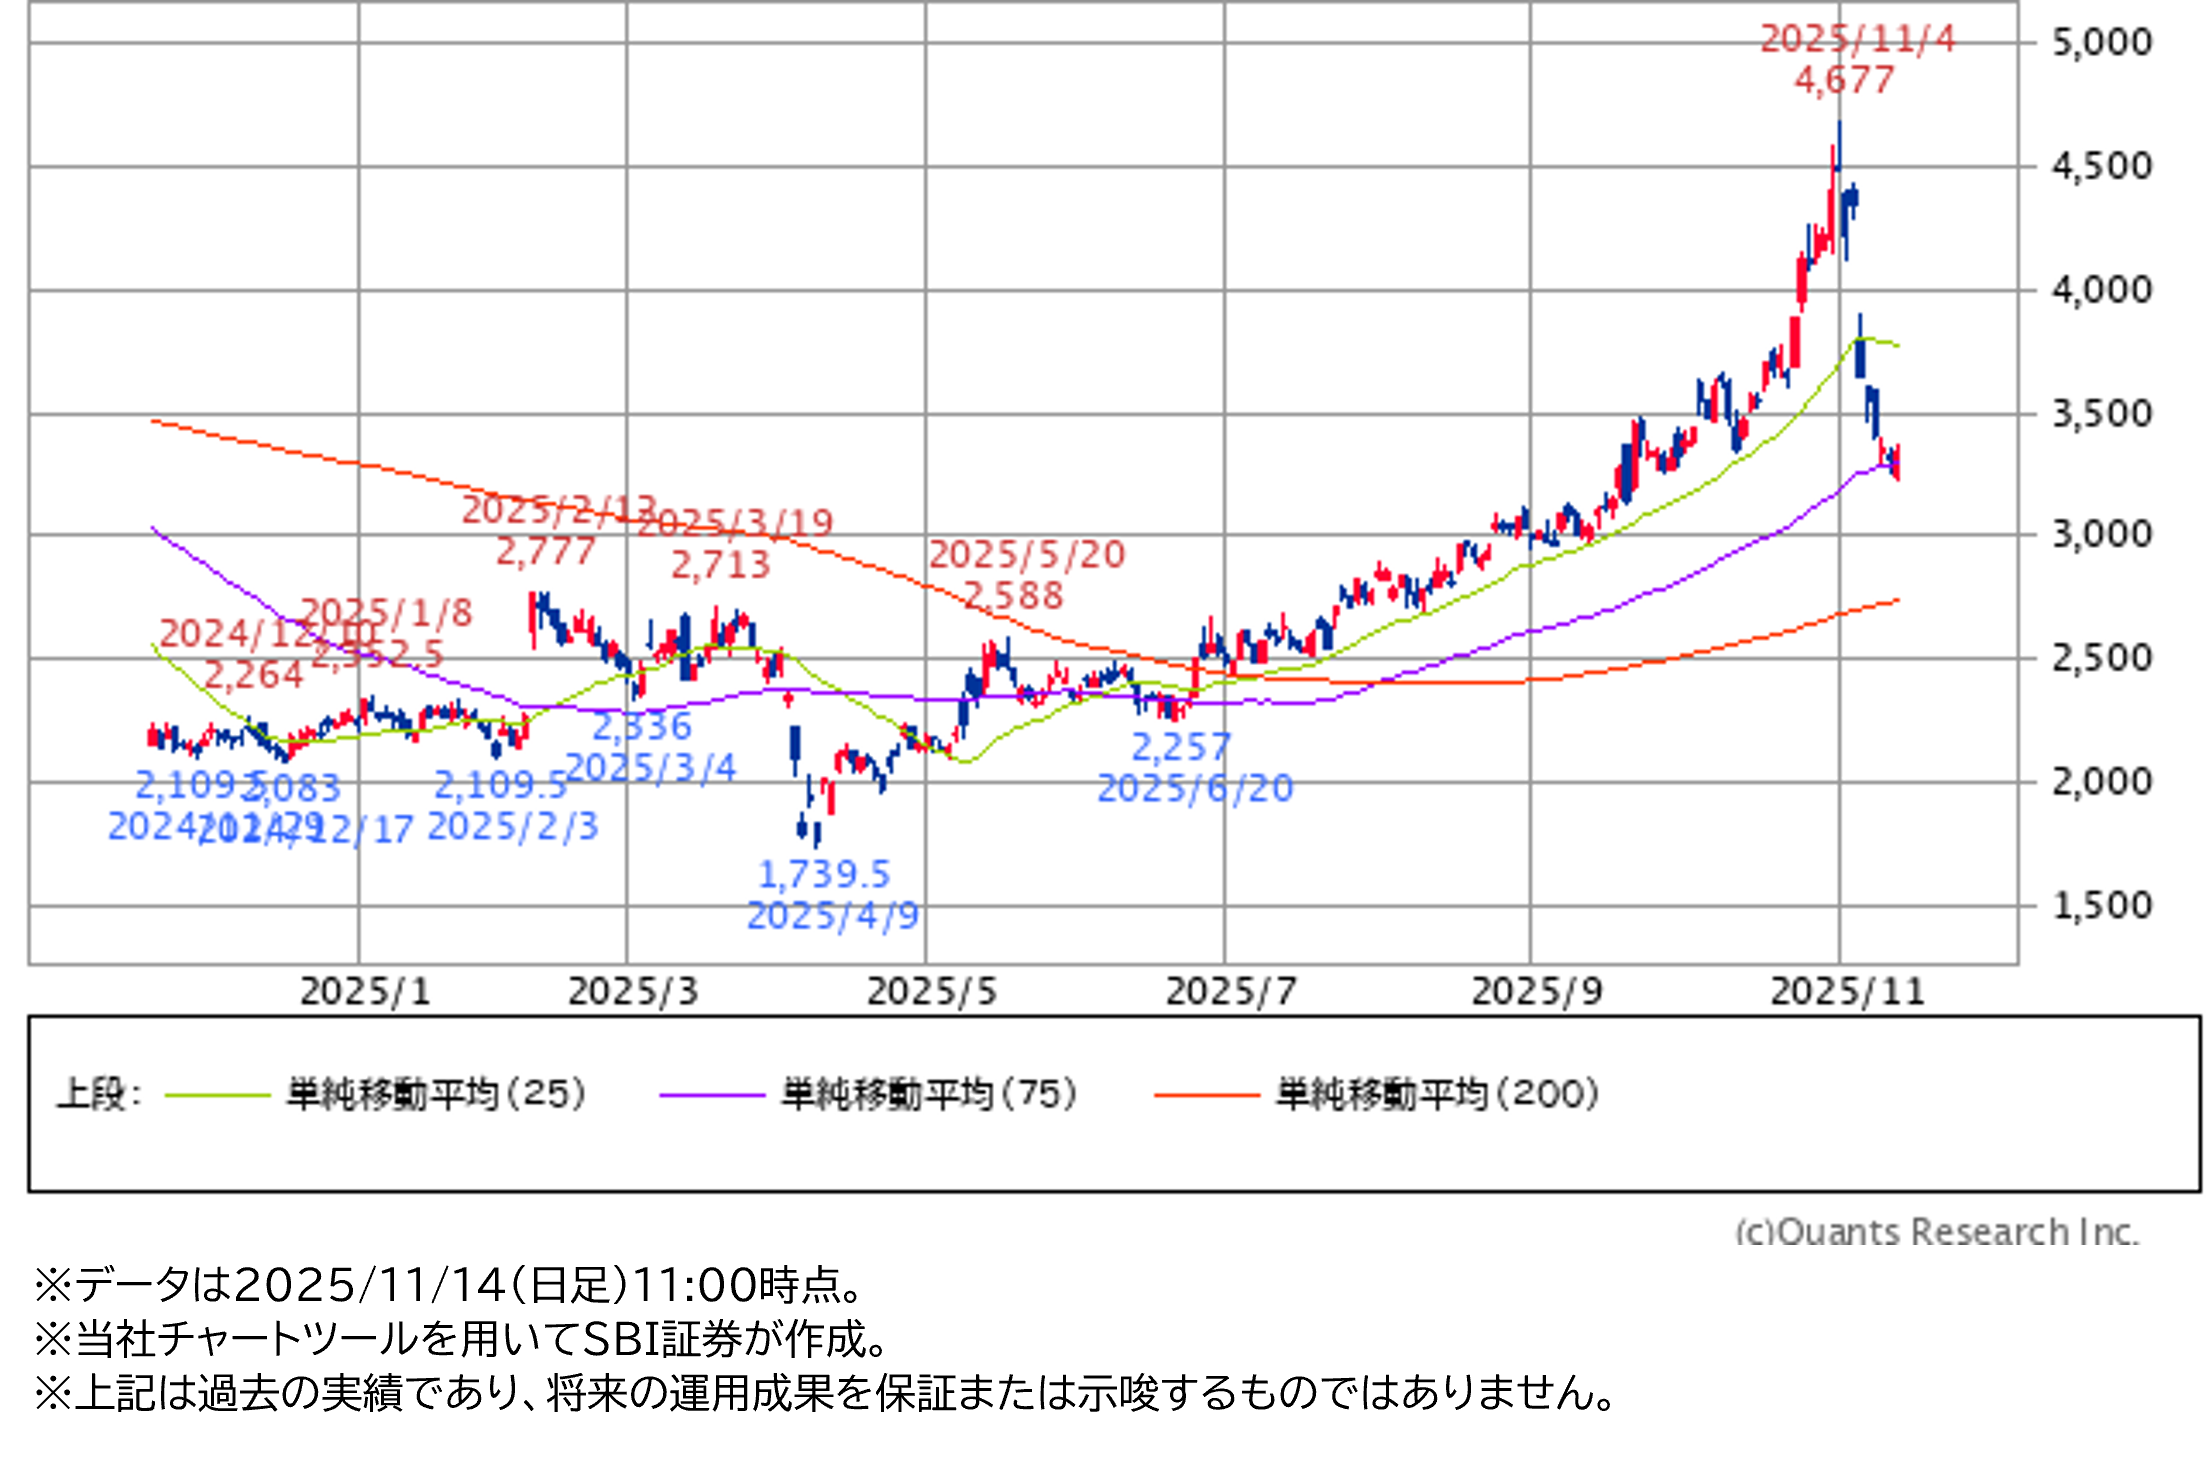Click the 2025/11/4 high label 4,677
Viewport: 2209px width, 1460px height.
coord(1844,80)
